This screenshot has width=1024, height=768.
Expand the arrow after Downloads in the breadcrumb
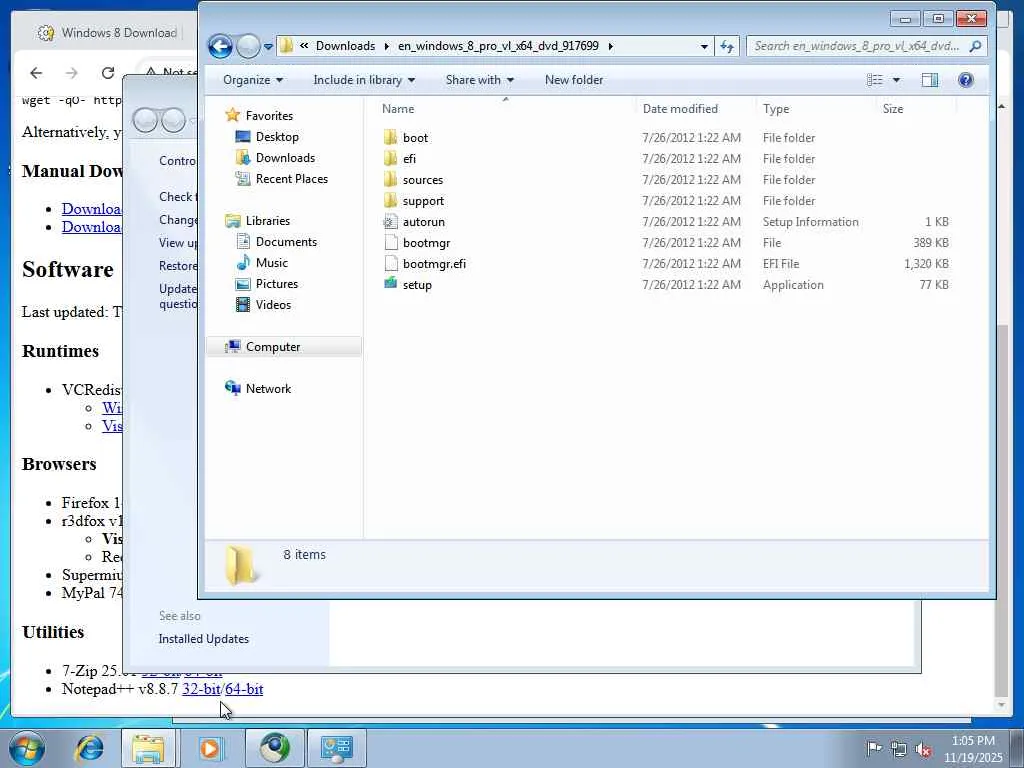[x=386, y=46]
